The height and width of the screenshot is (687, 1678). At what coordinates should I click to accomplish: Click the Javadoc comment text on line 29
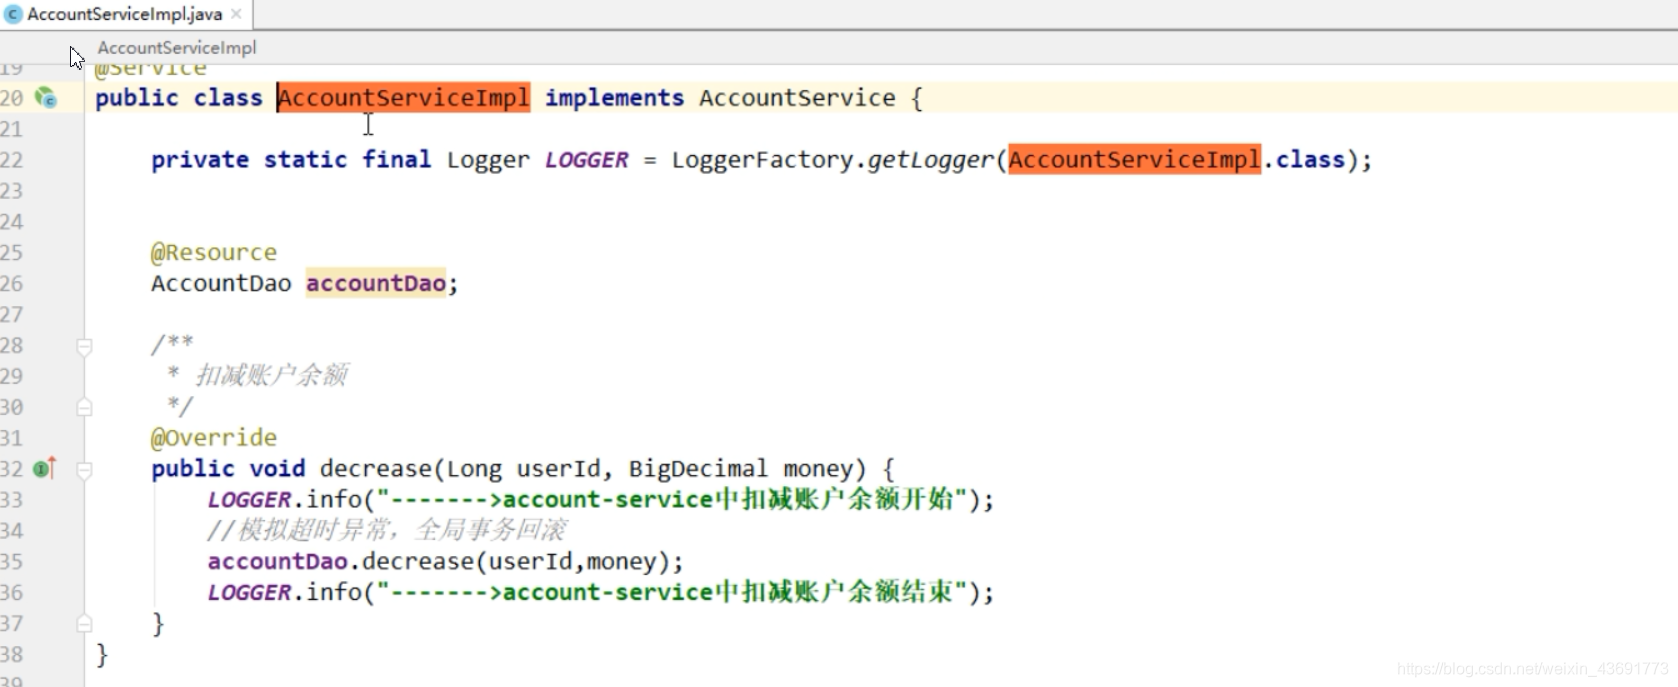coord(270,376)
